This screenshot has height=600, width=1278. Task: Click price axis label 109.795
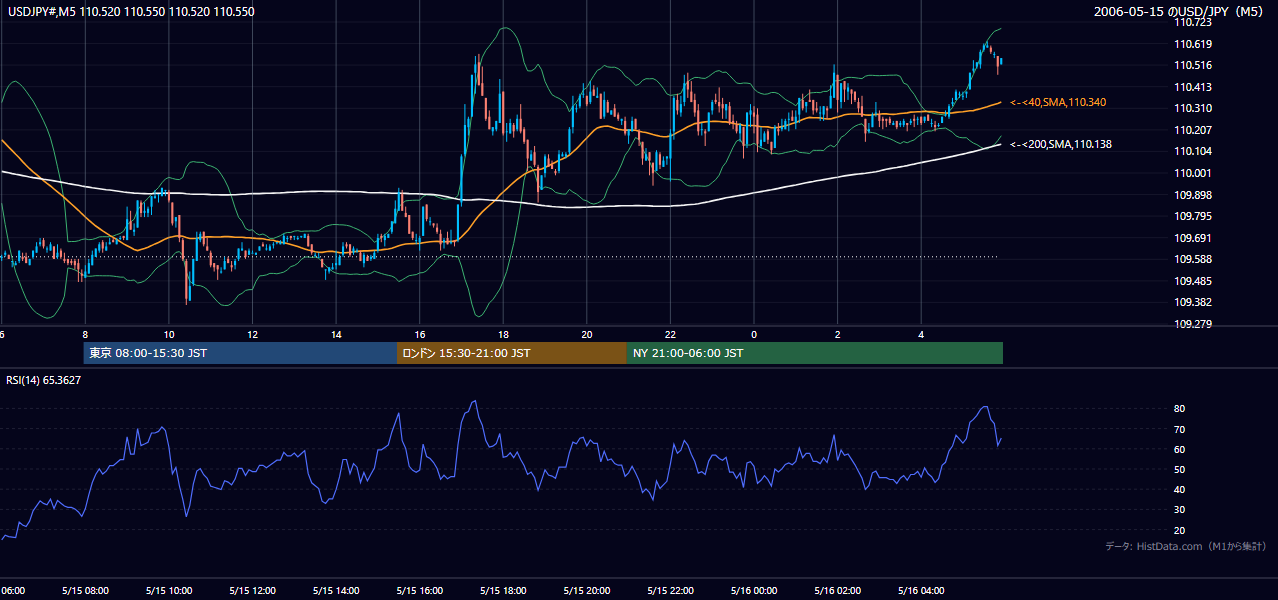[1193, 216]
